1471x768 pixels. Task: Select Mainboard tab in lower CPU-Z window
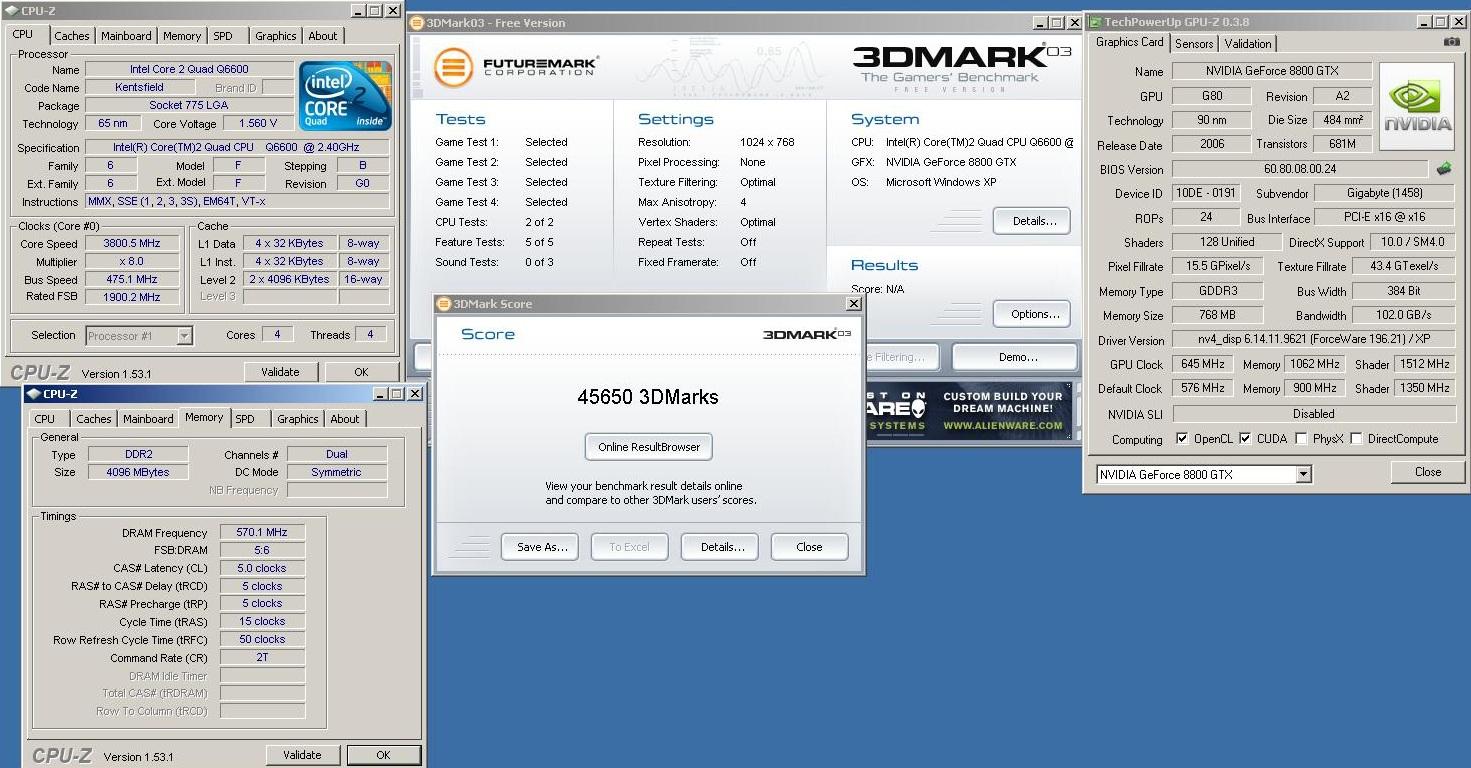(x=148, y=419)
